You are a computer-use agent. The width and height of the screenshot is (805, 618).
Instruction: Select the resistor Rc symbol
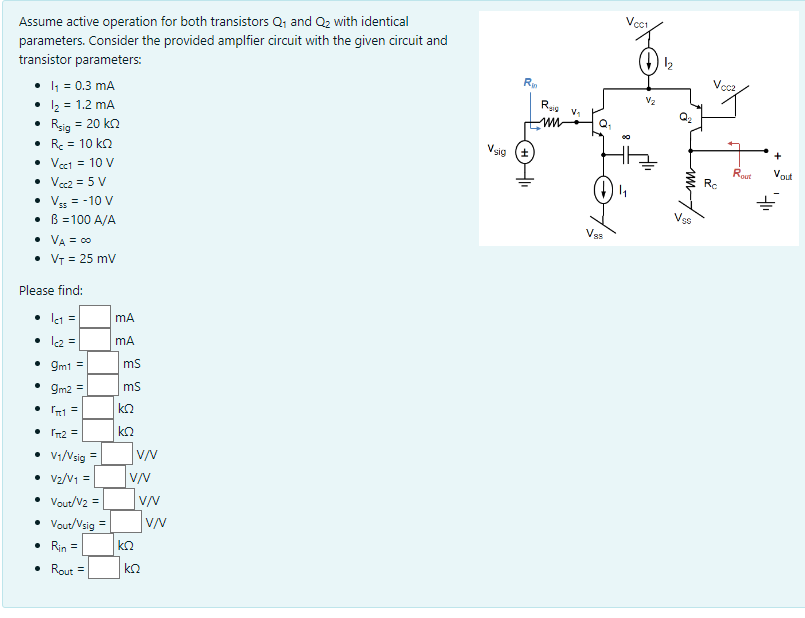point(691,179)
